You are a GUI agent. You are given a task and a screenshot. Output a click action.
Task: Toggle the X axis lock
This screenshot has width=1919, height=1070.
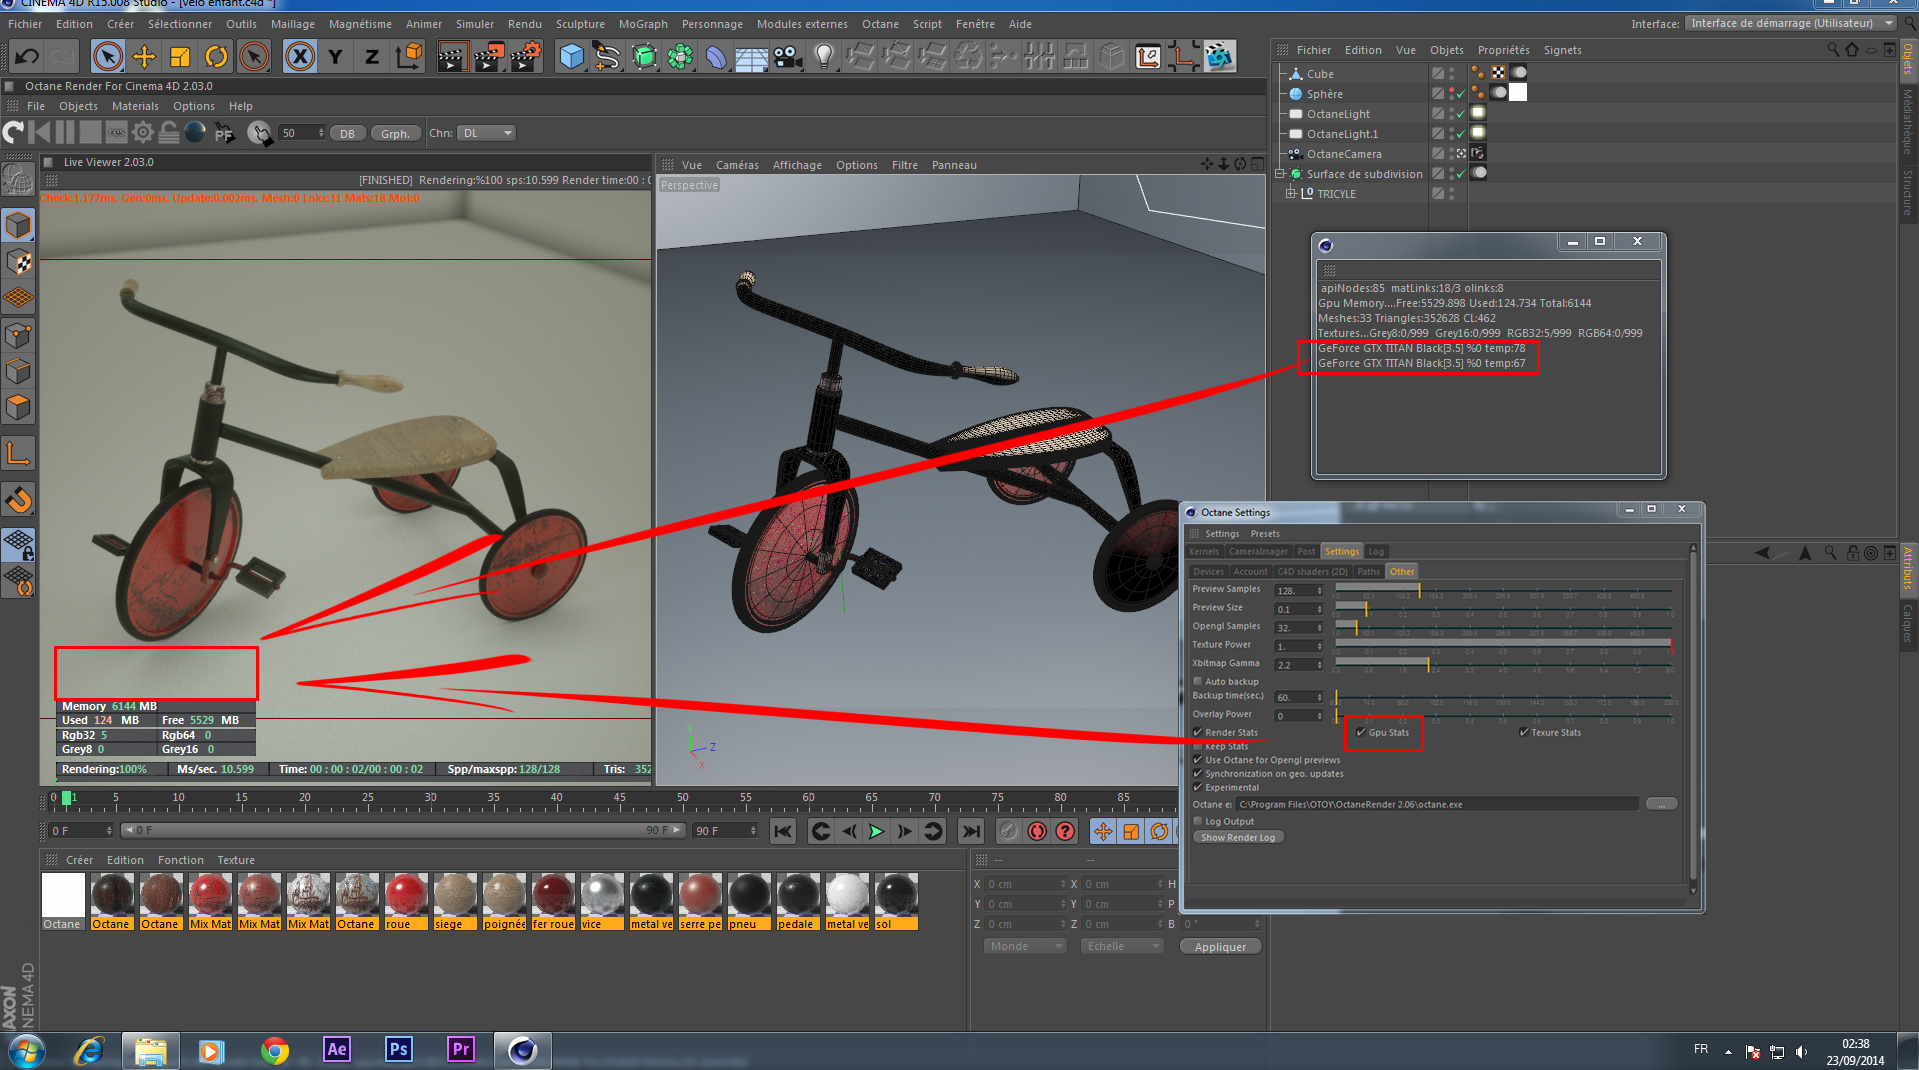[299, 57]
